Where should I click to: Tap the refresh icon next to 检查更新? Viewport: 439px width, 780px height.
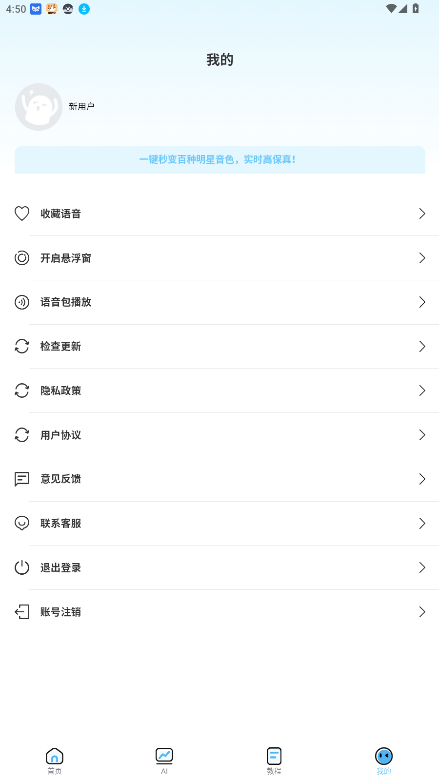coord(21,346)
